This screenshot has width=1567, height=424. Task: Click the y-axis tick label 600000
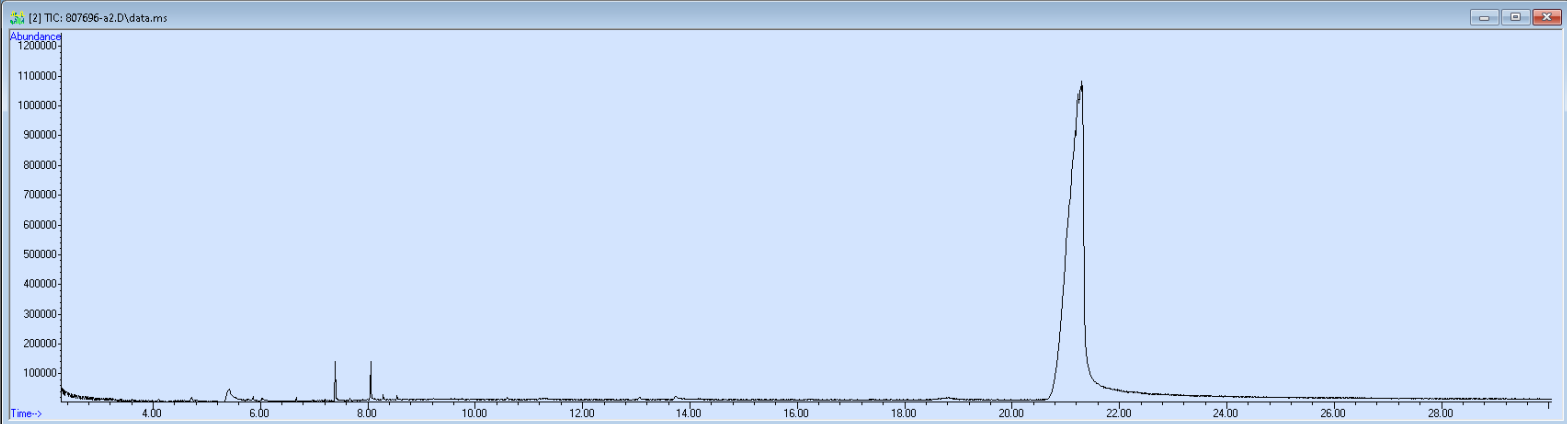[38, 225]
